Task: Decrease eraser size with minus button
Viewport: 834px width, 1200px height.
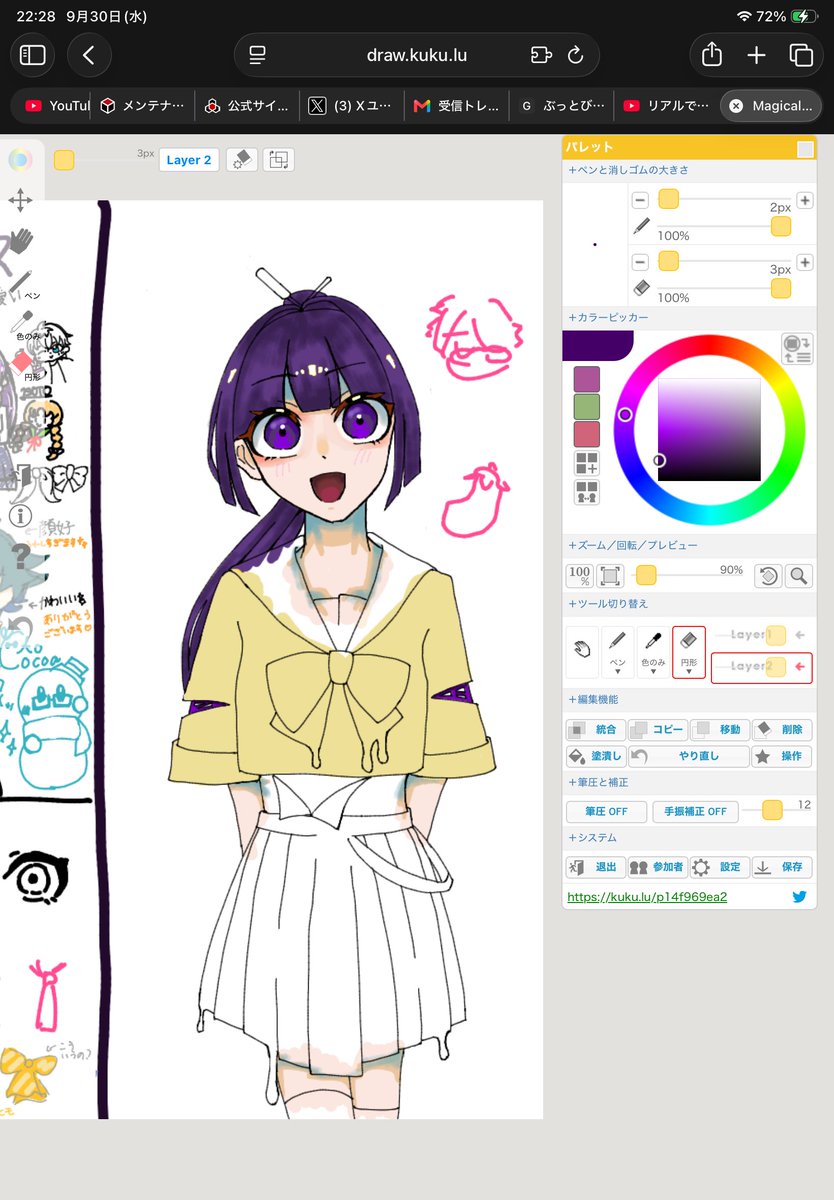Action: 640,262
